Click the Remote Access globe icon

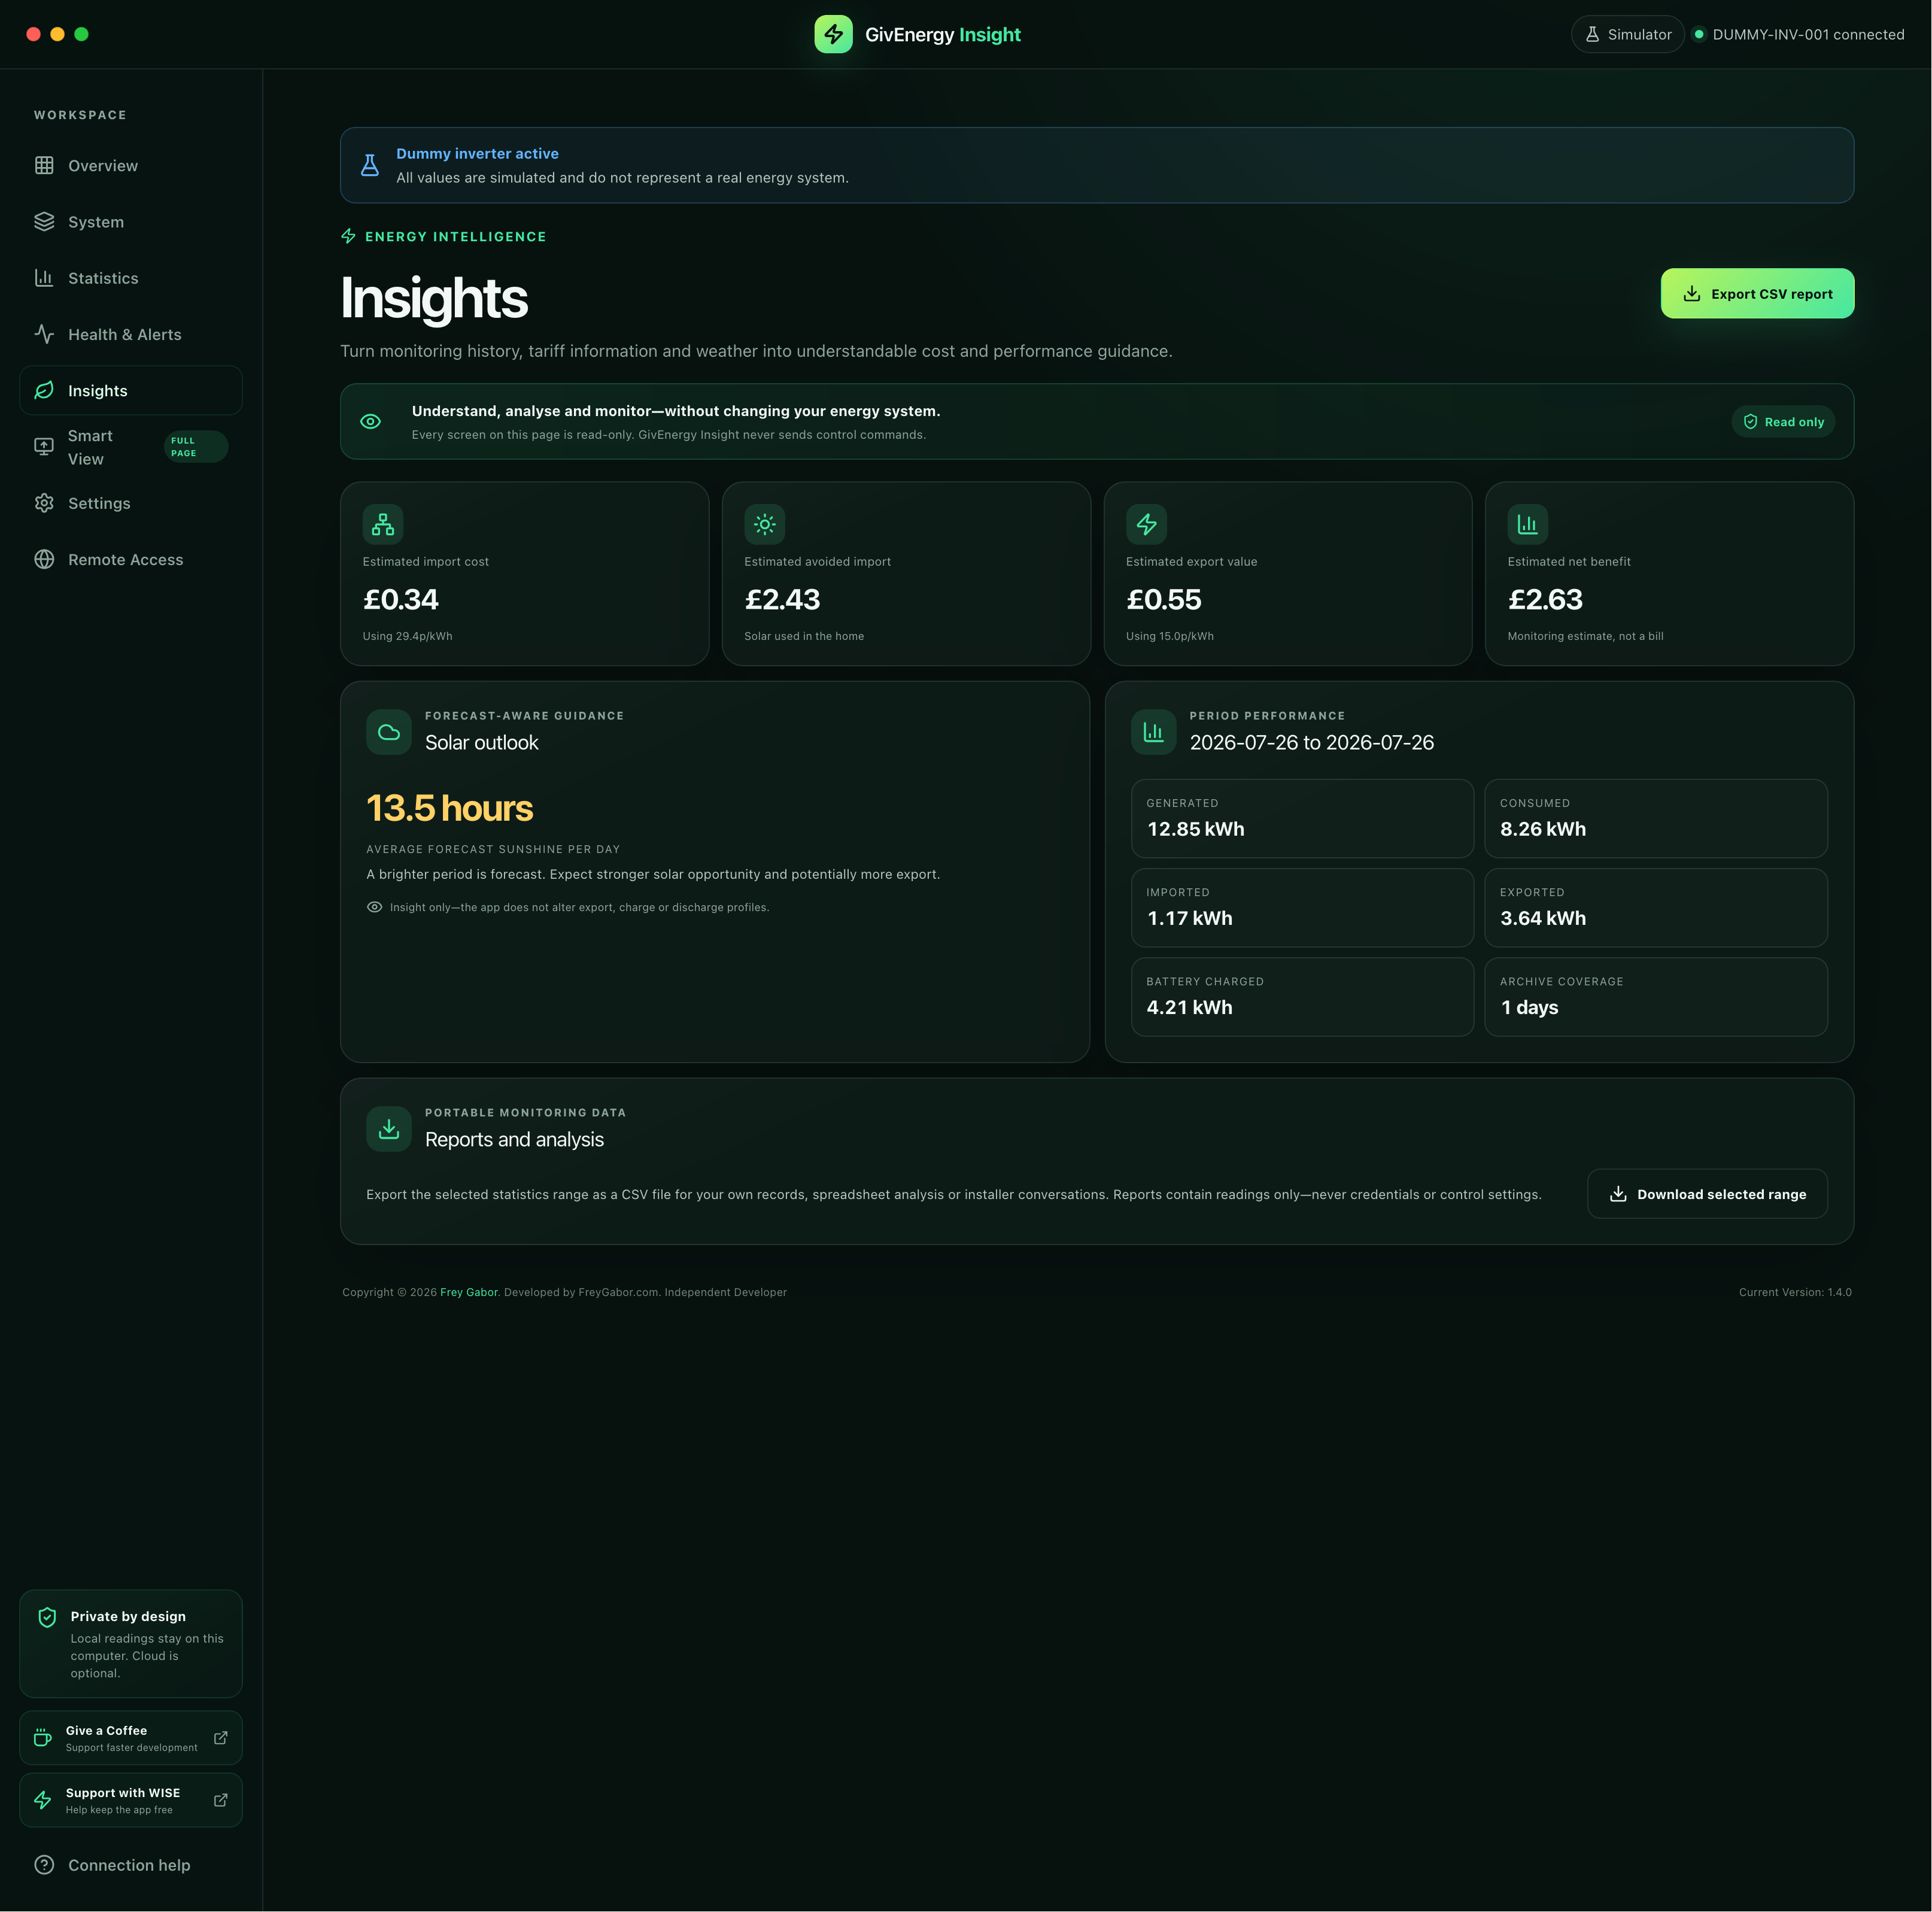(x=44, y=559)
